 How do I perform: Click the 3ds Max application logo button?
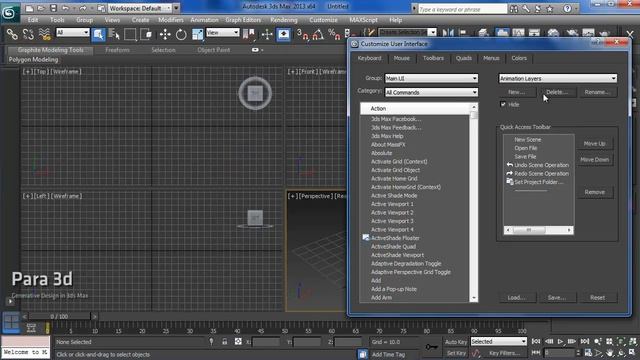click(9, 13)
